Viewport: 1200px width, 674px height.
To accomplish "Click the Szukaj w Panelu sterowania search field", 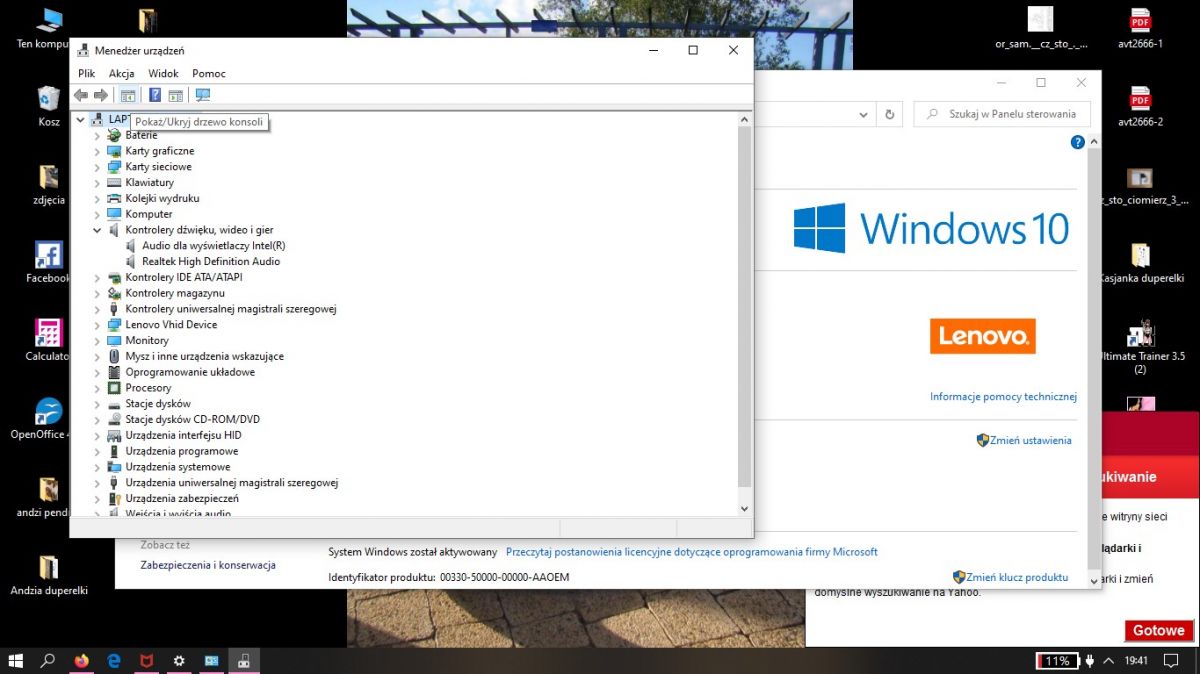I will [1003, 114].
